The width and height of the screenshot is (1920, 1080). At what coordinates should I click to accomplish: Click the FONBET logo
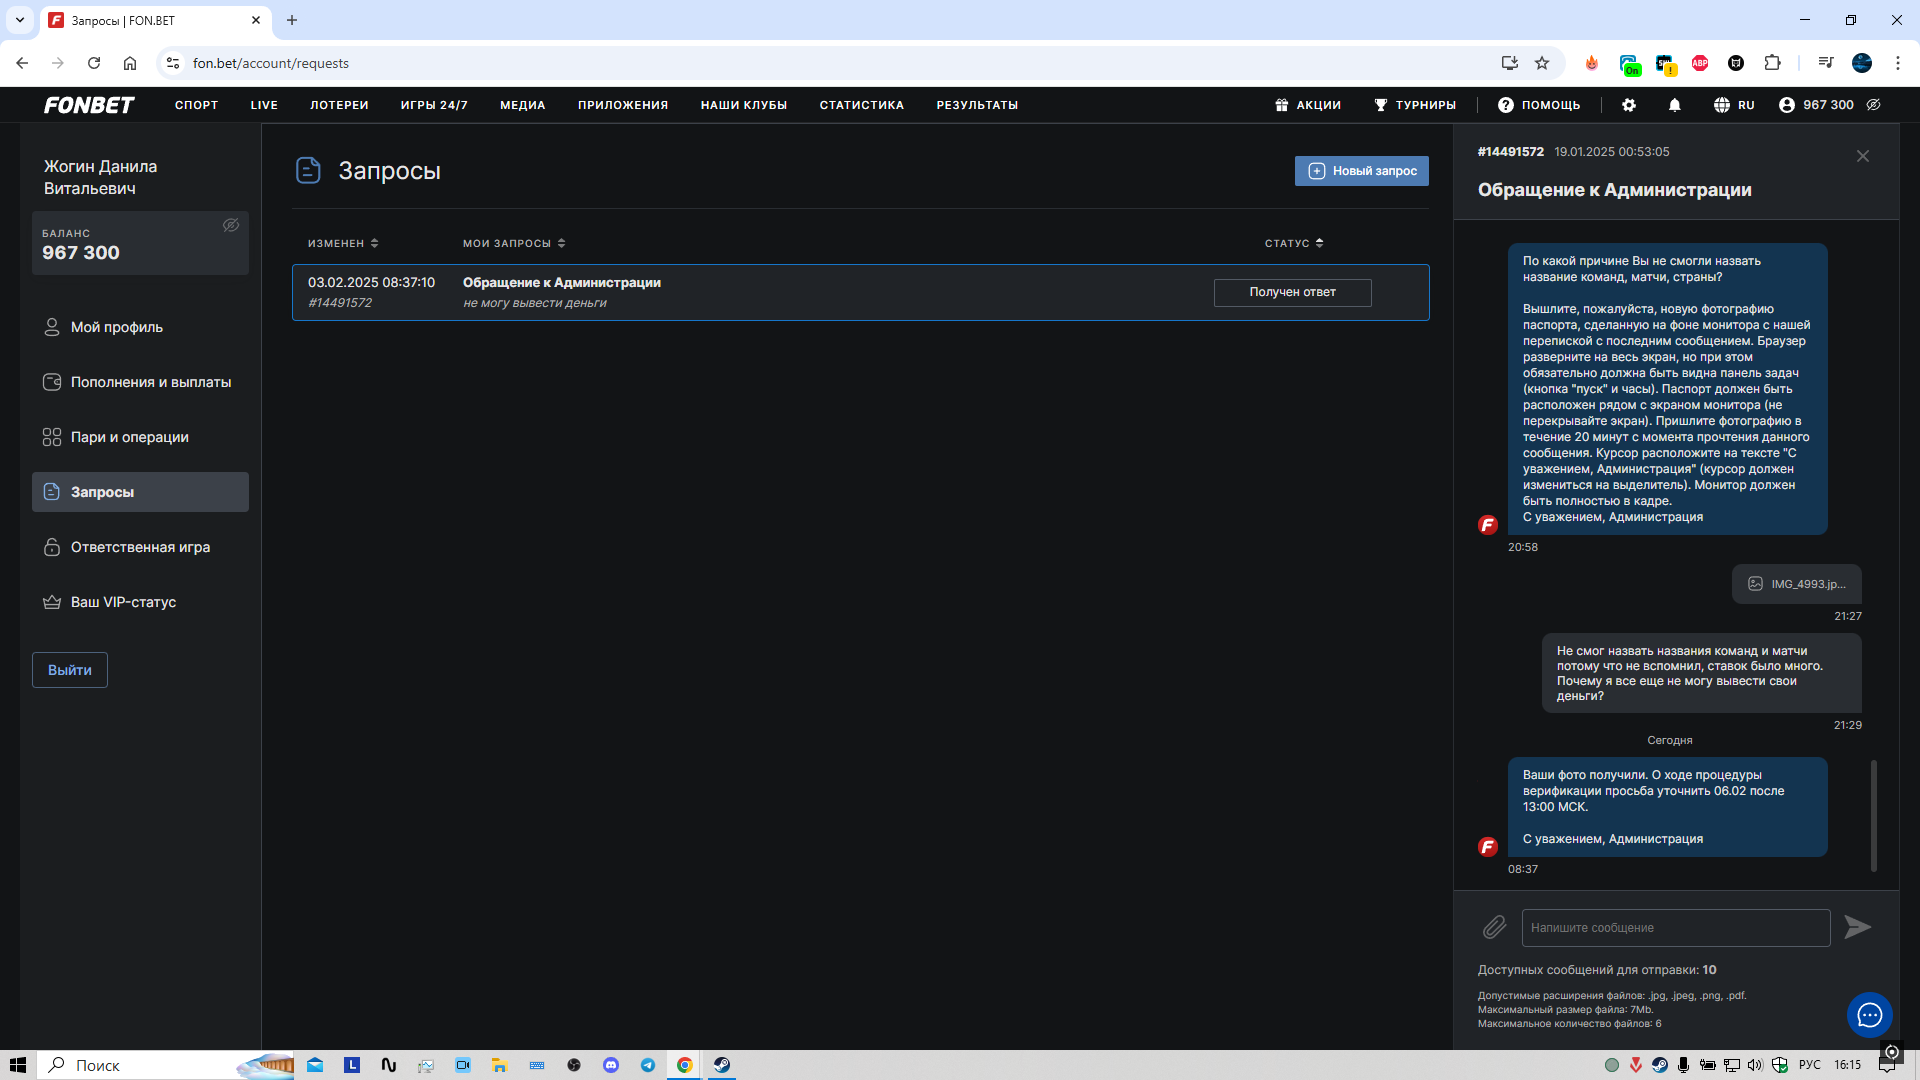89,105
